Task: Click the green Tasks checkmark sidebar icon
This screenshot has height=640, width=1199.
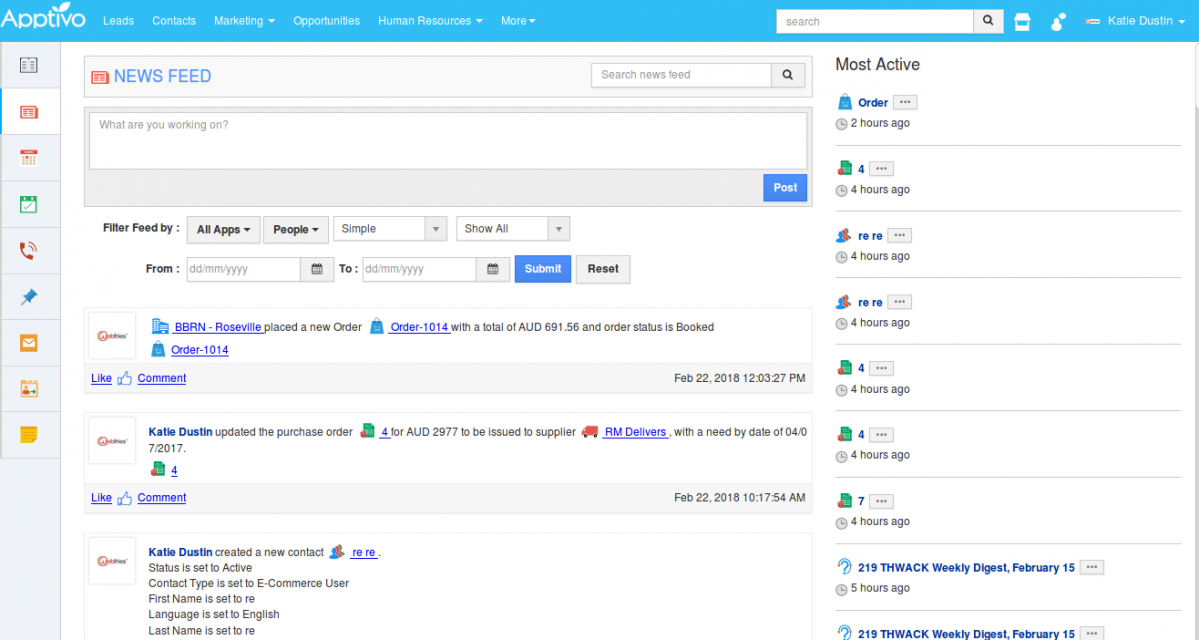Action: pos(29,205)
